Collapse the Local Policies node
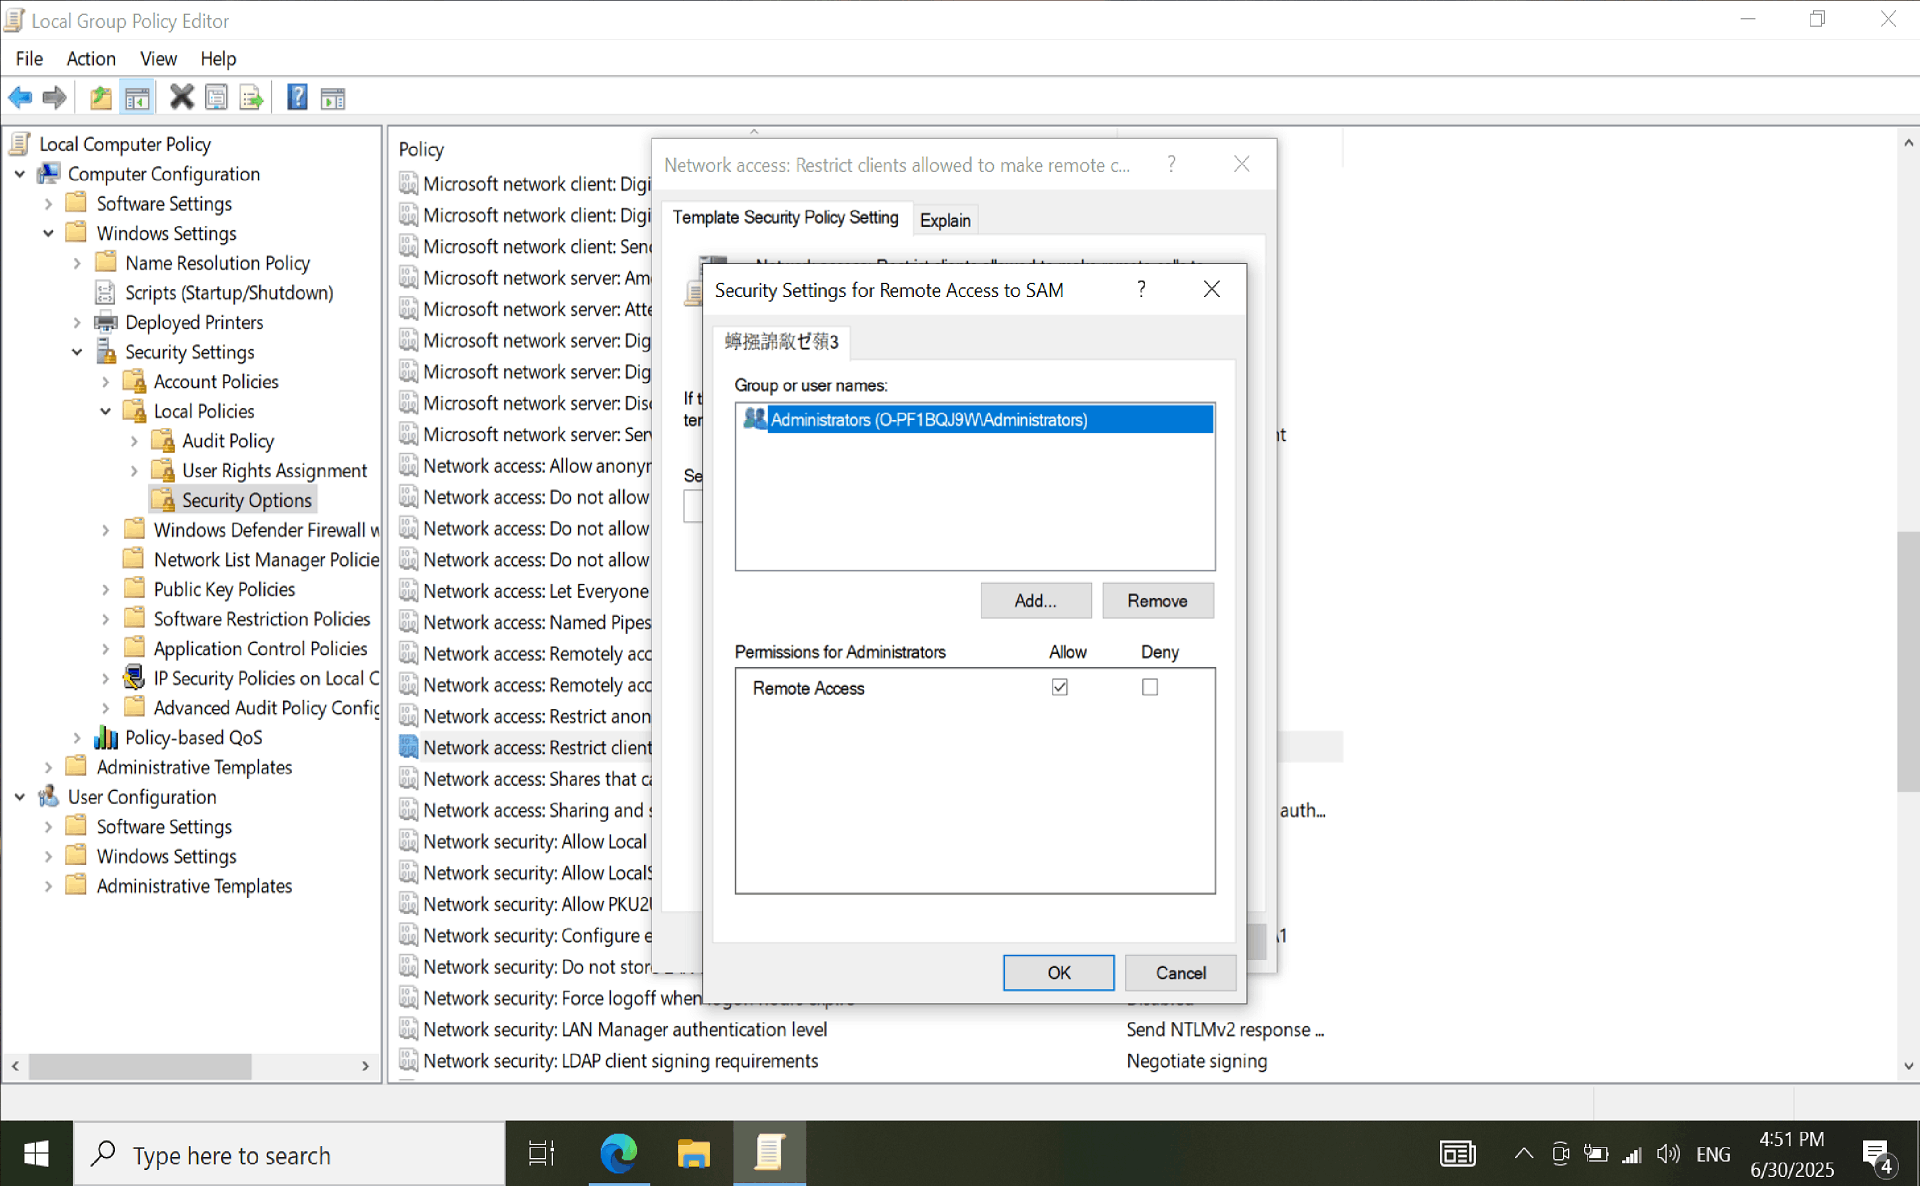Screen dimensions: 1920x1186 105,411
